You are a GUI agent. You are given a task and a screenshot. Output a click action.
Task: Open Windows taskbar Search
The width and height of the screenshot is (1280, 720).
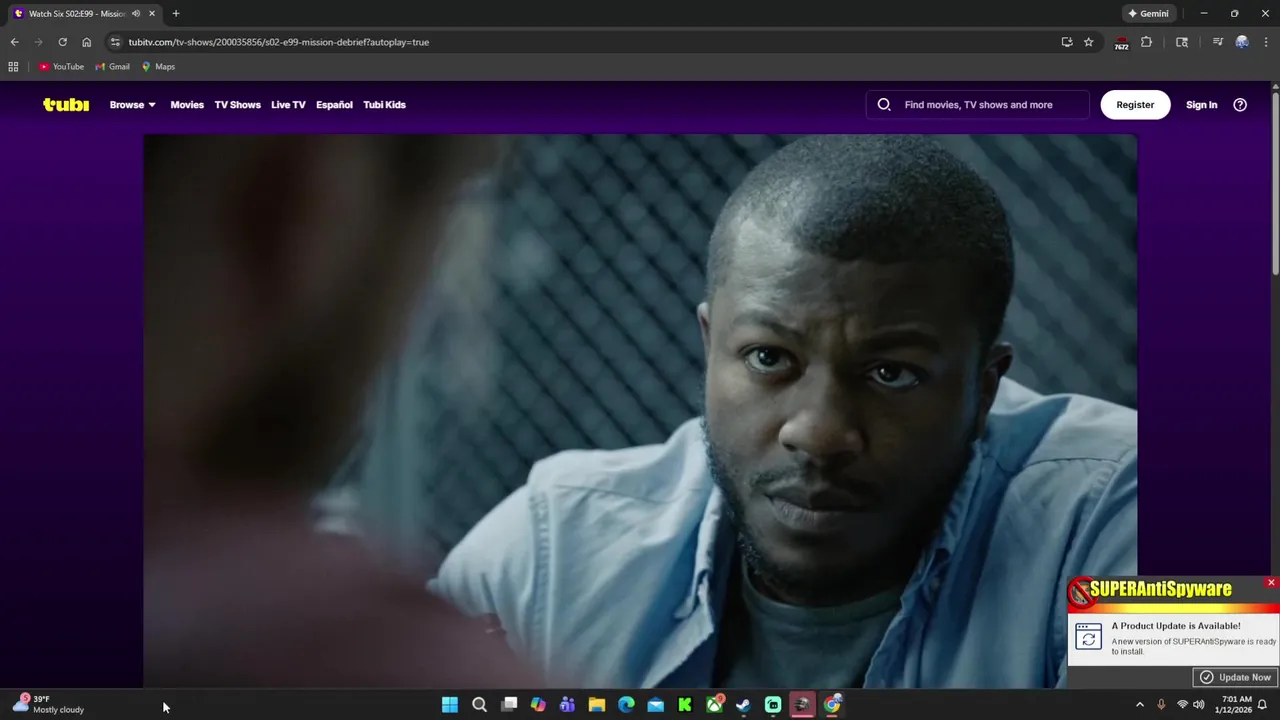click(479, 705)
